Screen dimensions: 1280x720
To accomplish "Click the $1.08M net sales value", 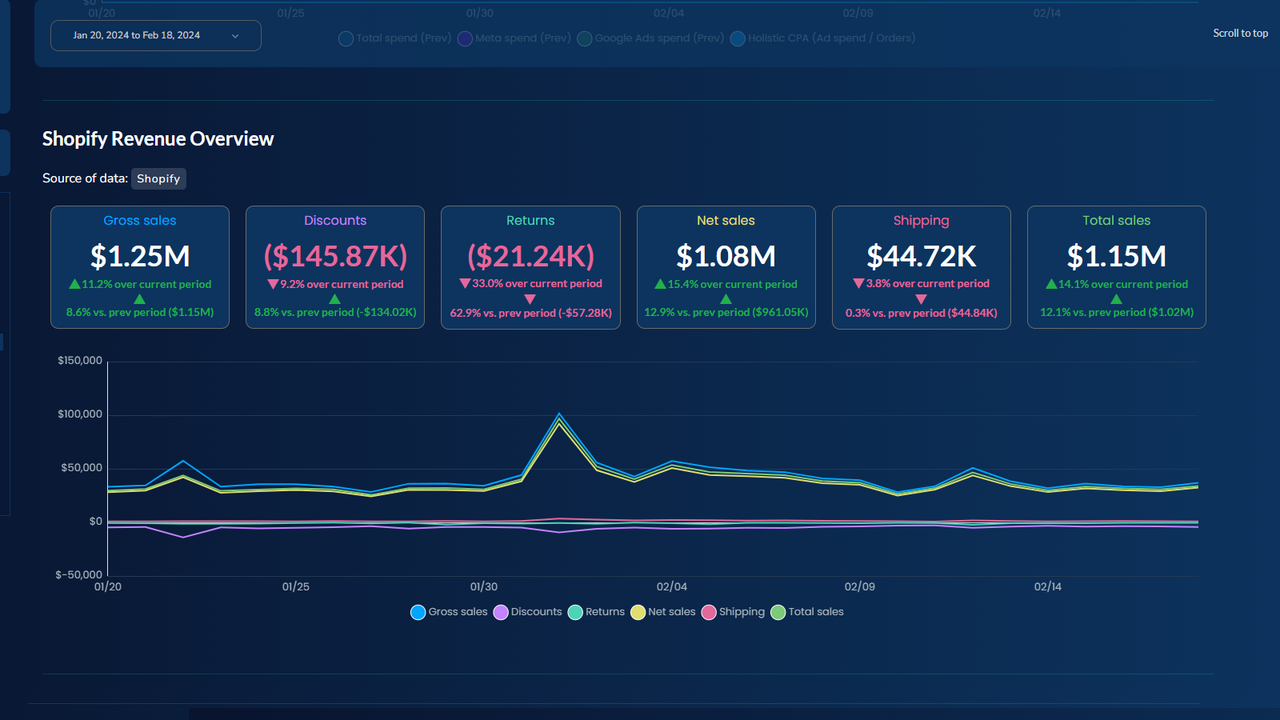I will tap(726, 256).
